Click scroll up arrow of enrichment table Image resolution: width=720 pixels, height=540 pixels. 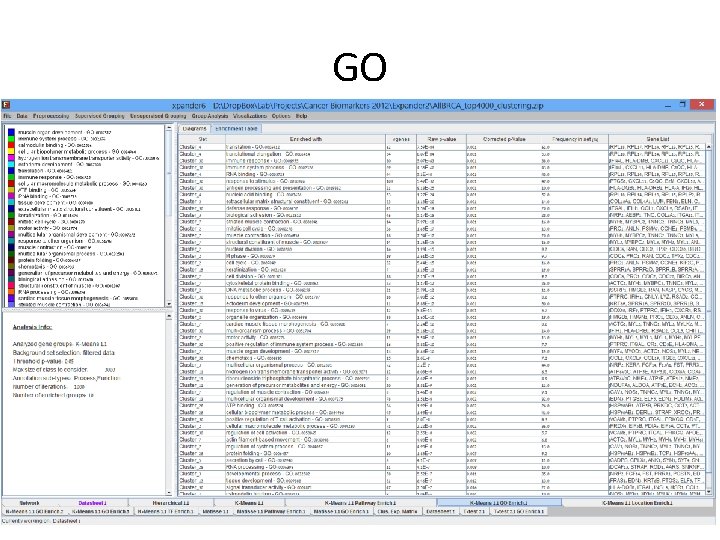pos(709,147)
